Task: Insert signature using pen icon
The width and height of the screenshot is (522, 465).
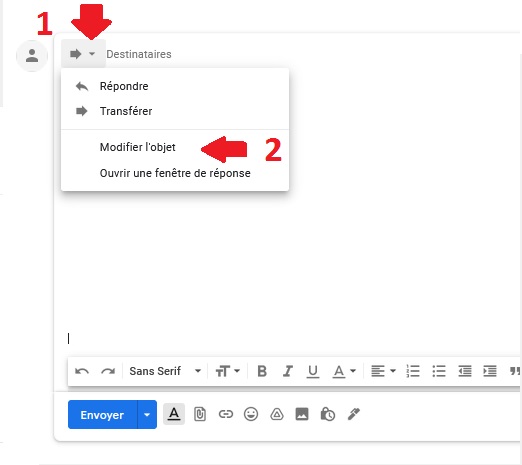Action: [354, 414]
